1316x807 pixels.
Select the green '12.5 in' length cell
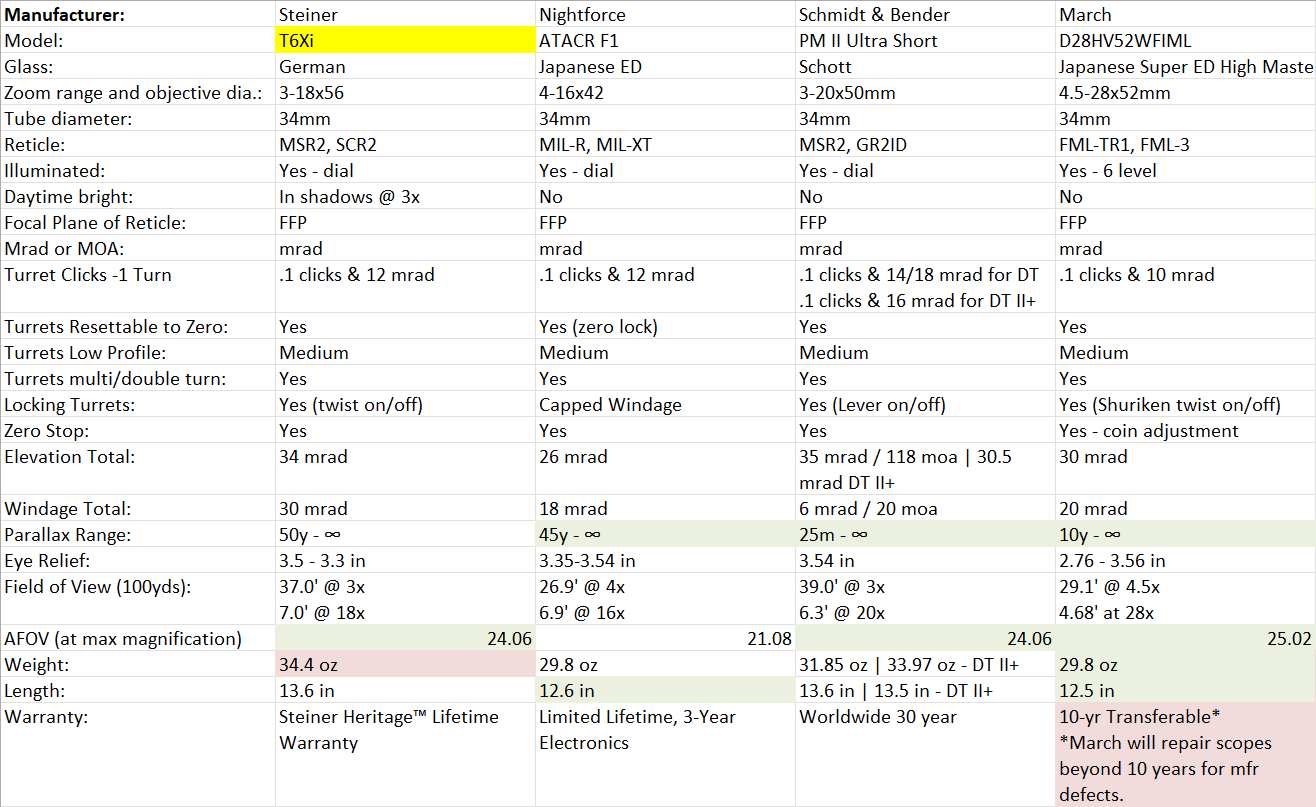[x=1186, y=691]
